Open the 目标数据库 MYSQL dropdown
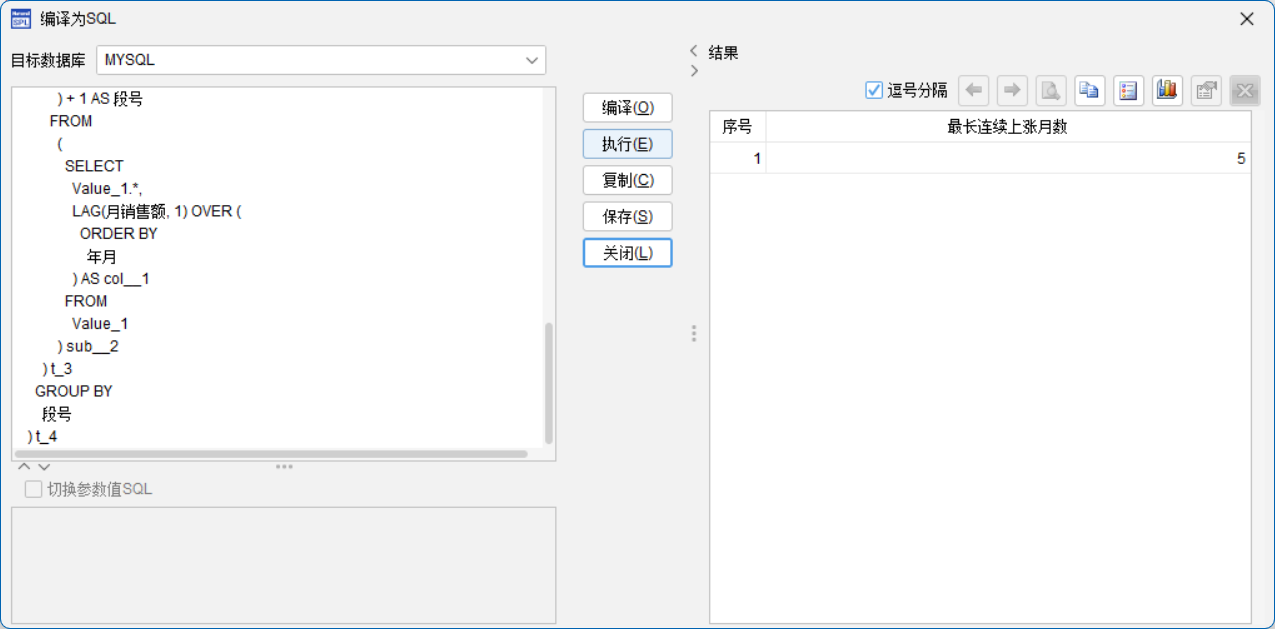This screenshot has width=1275, height=629. point(321,60)
